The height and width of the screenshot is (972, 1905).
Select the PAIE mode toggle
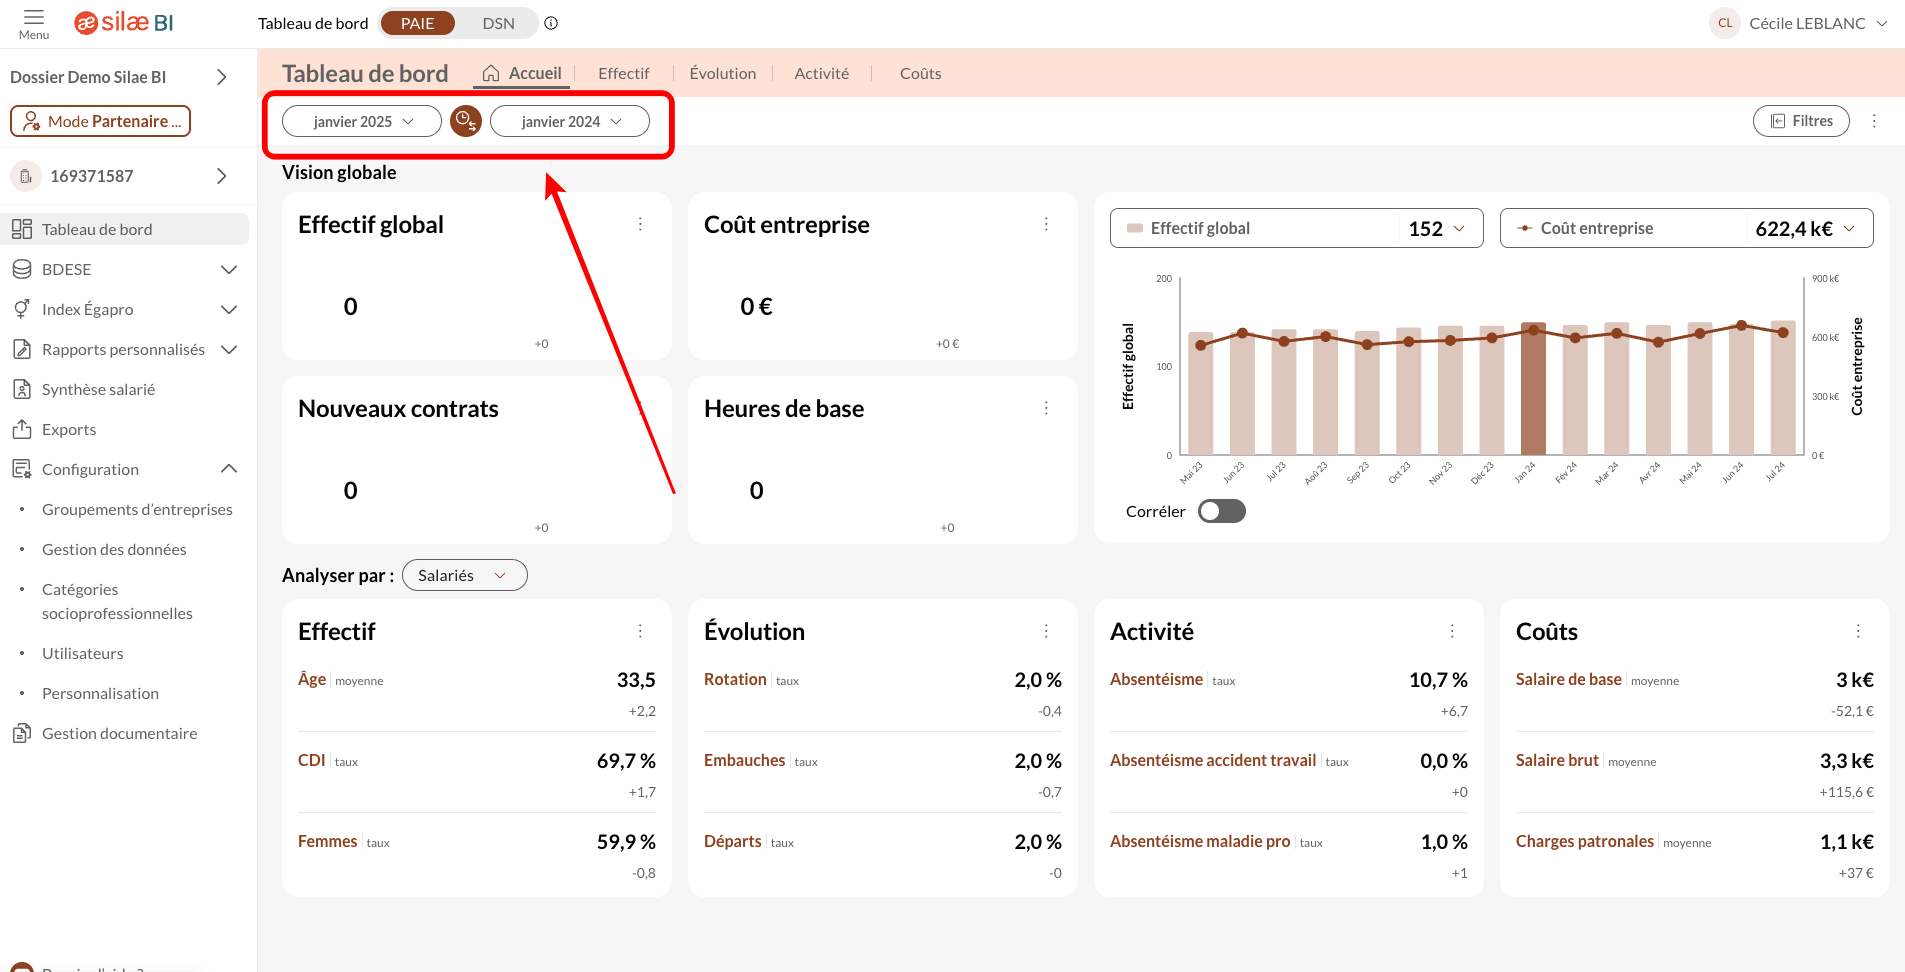418,23
